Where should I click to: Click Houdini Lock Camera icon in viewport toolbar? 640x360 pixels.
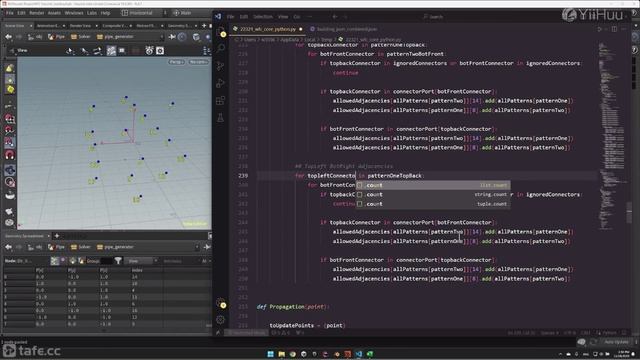(x=149, y=51)
